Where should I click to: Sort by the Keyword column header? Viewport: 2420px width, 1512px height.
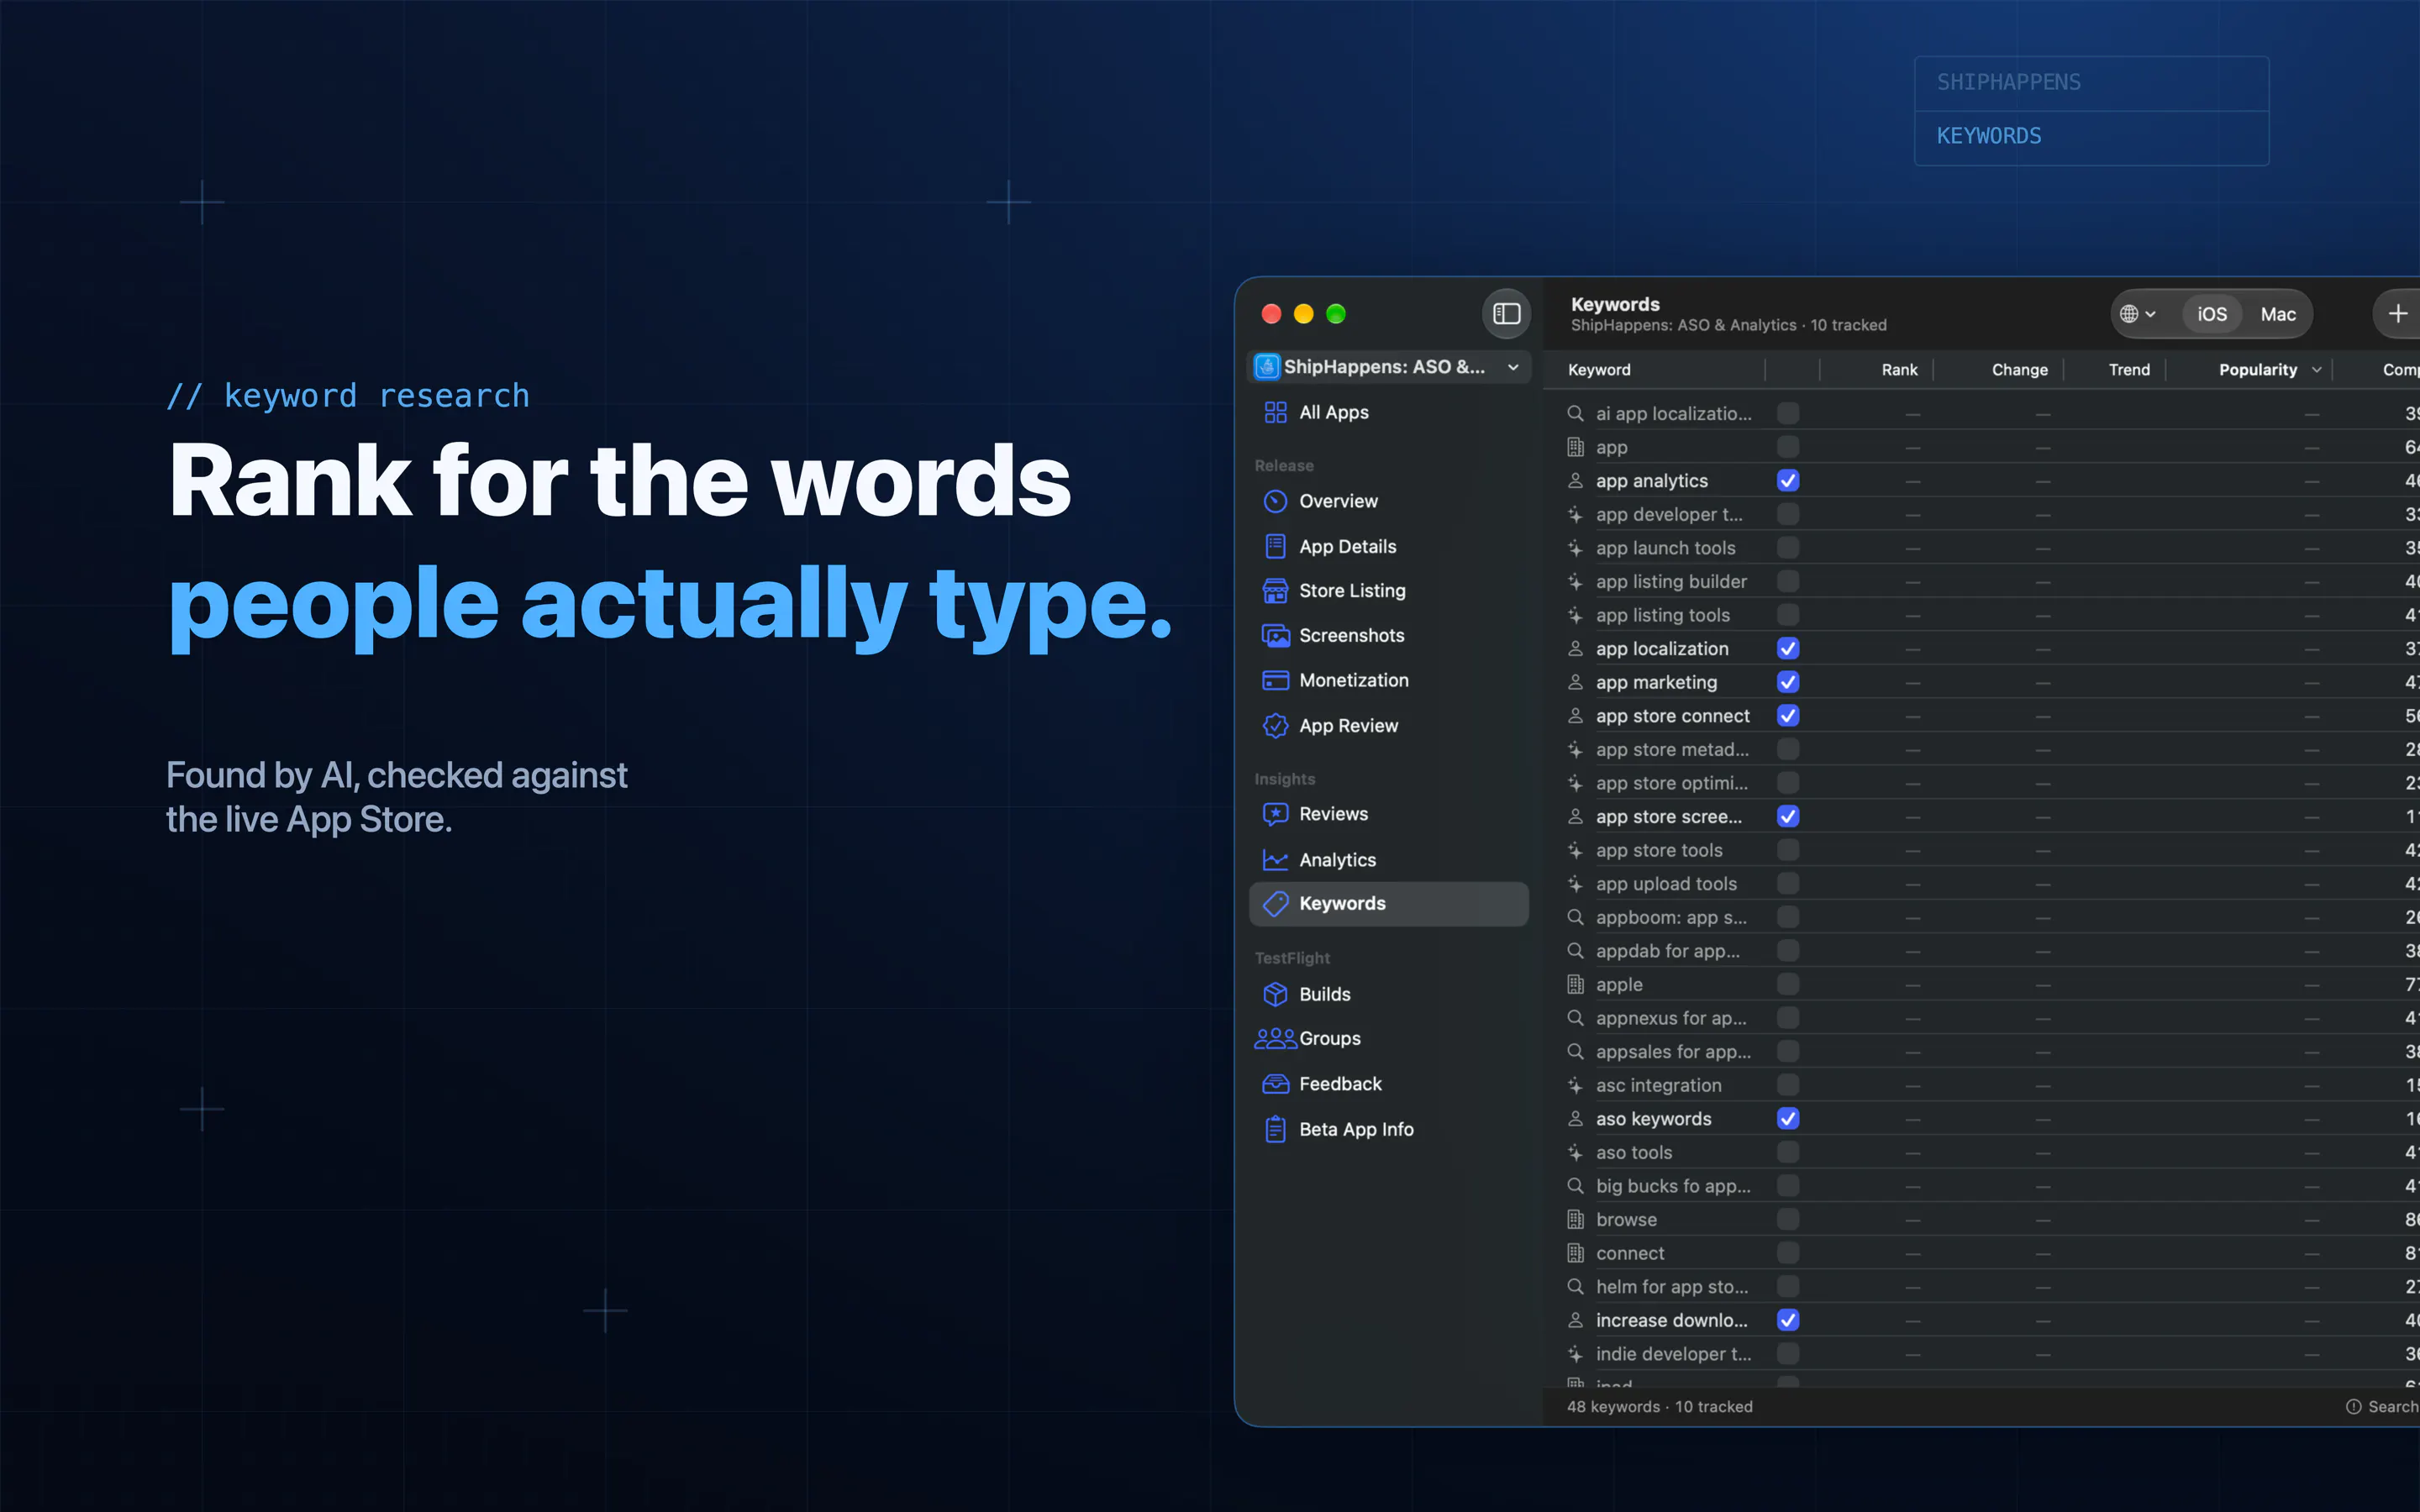point(1599,370)
